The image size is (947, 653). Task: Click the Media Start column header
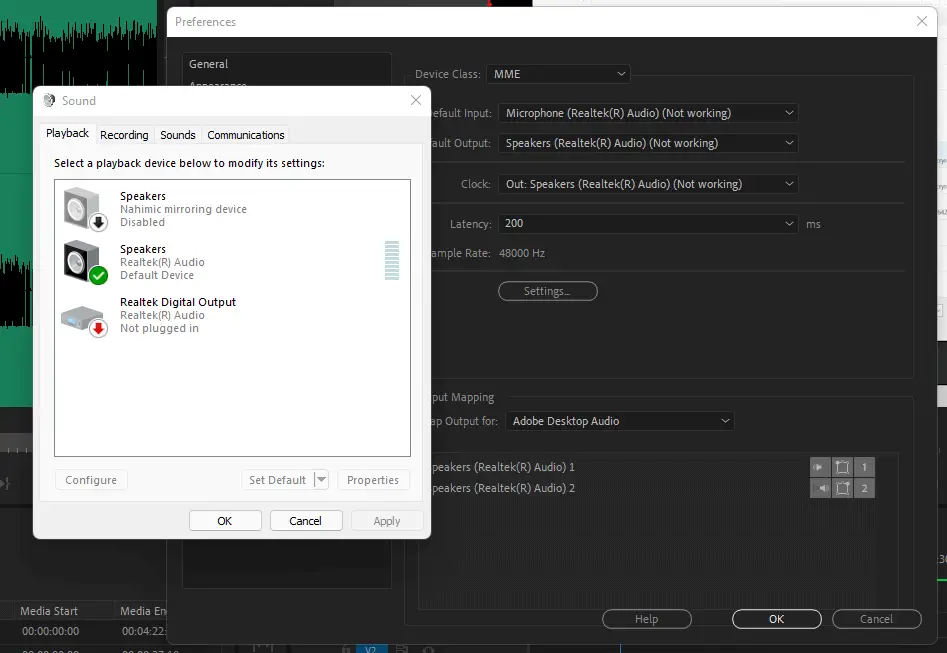click(x=49, y=611)
